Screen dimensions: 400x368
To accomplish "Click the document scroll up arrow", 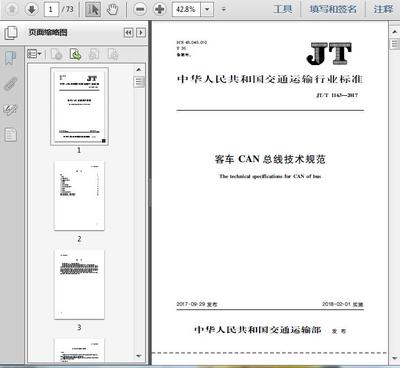I will pos(394,31).
